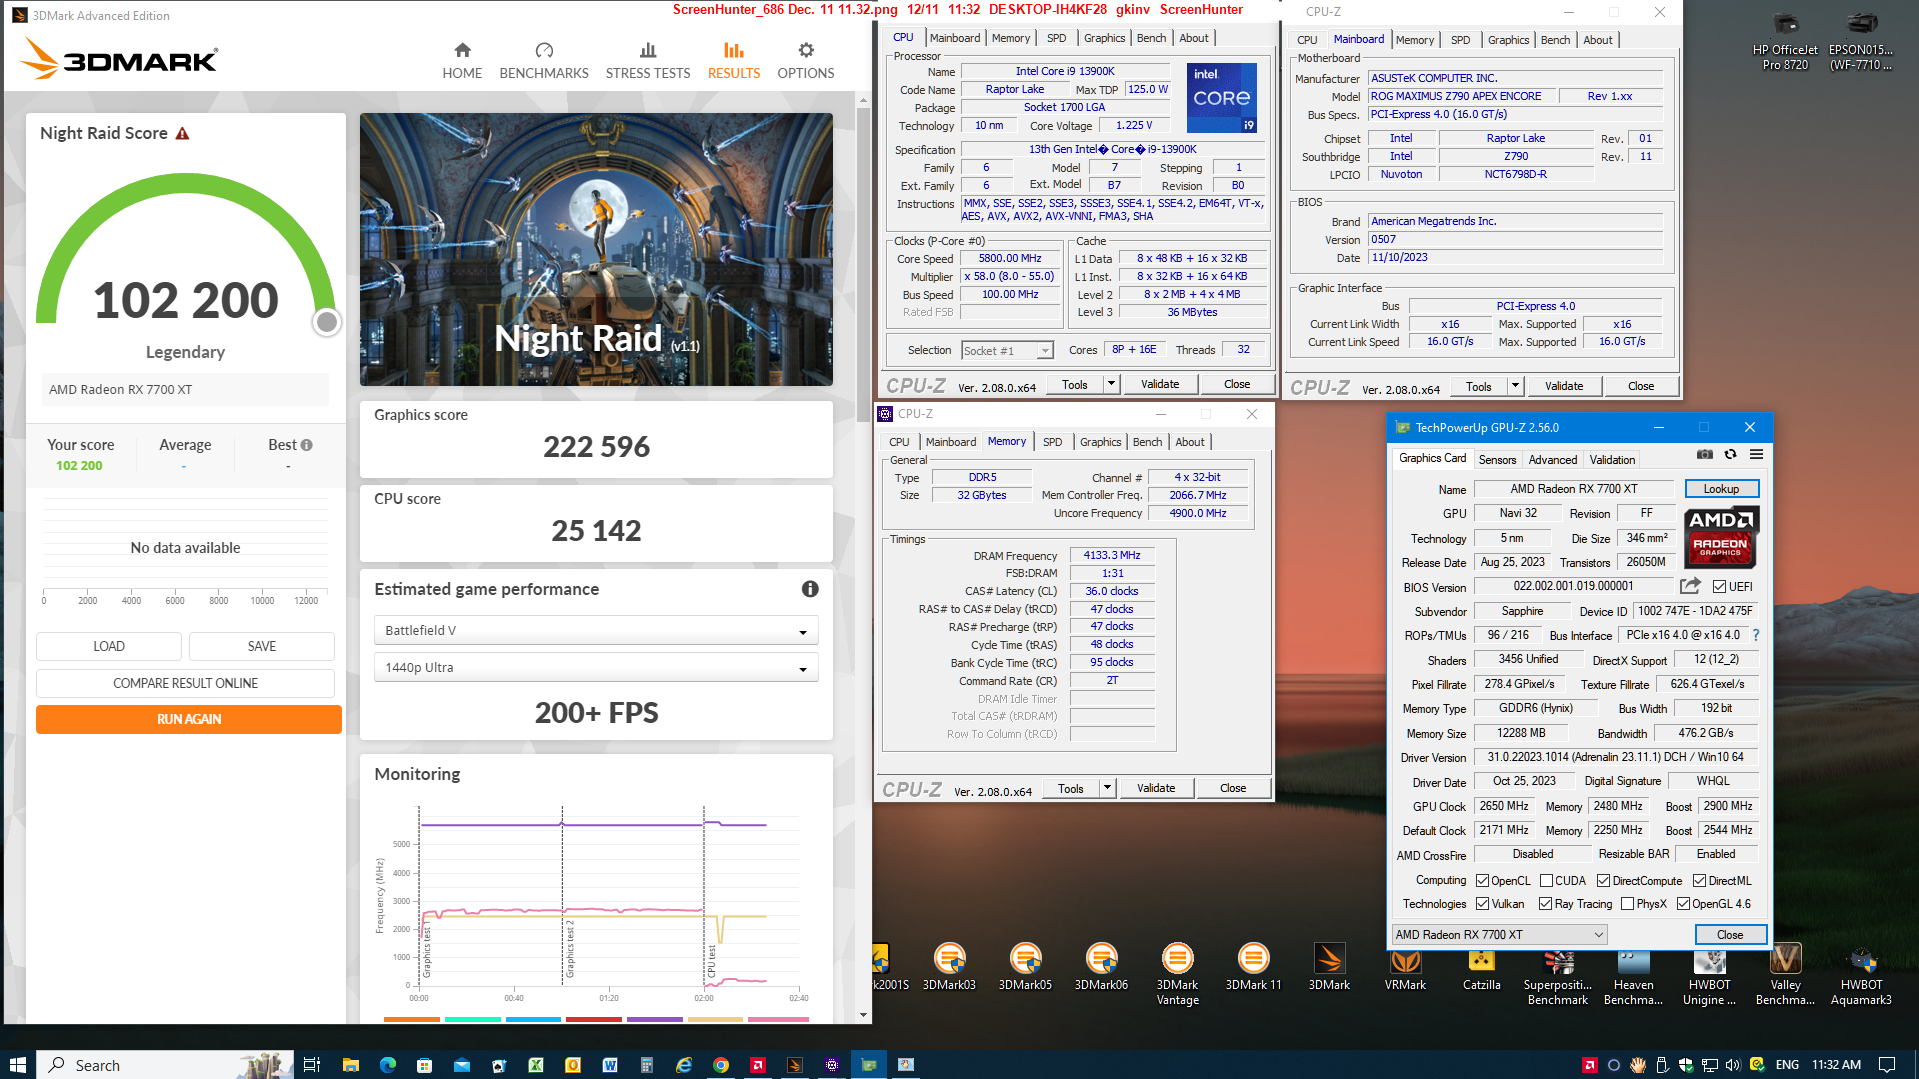Open the HOME section in 3DMark
Viewport: 1919px width, 1079px height.
pos(462,61)
